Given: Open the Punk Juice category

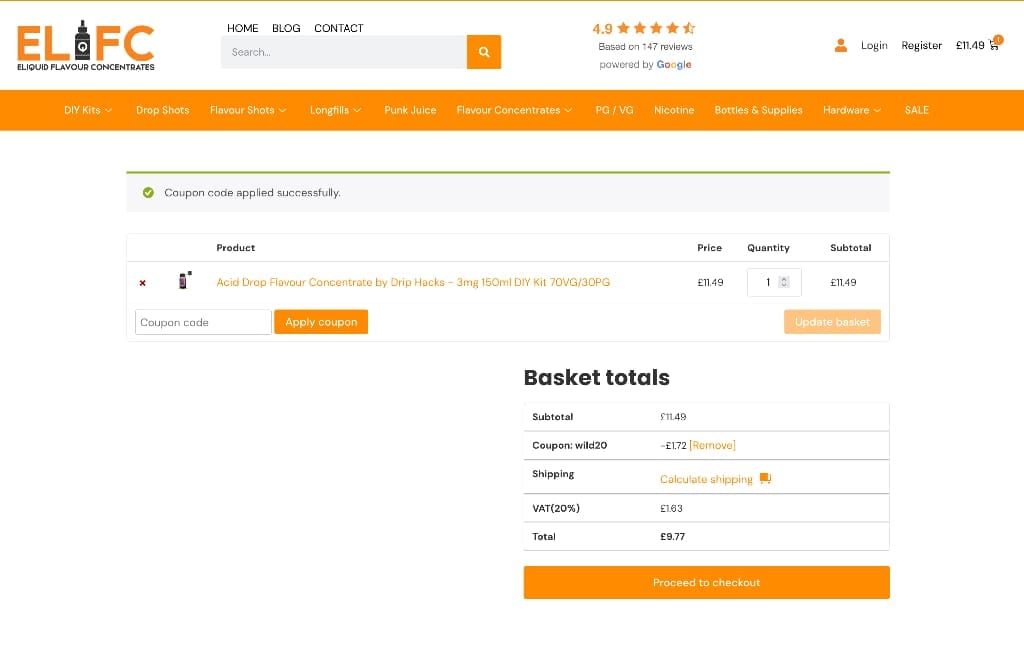Looking at the screenshot, I should click(x=410, y=110).
